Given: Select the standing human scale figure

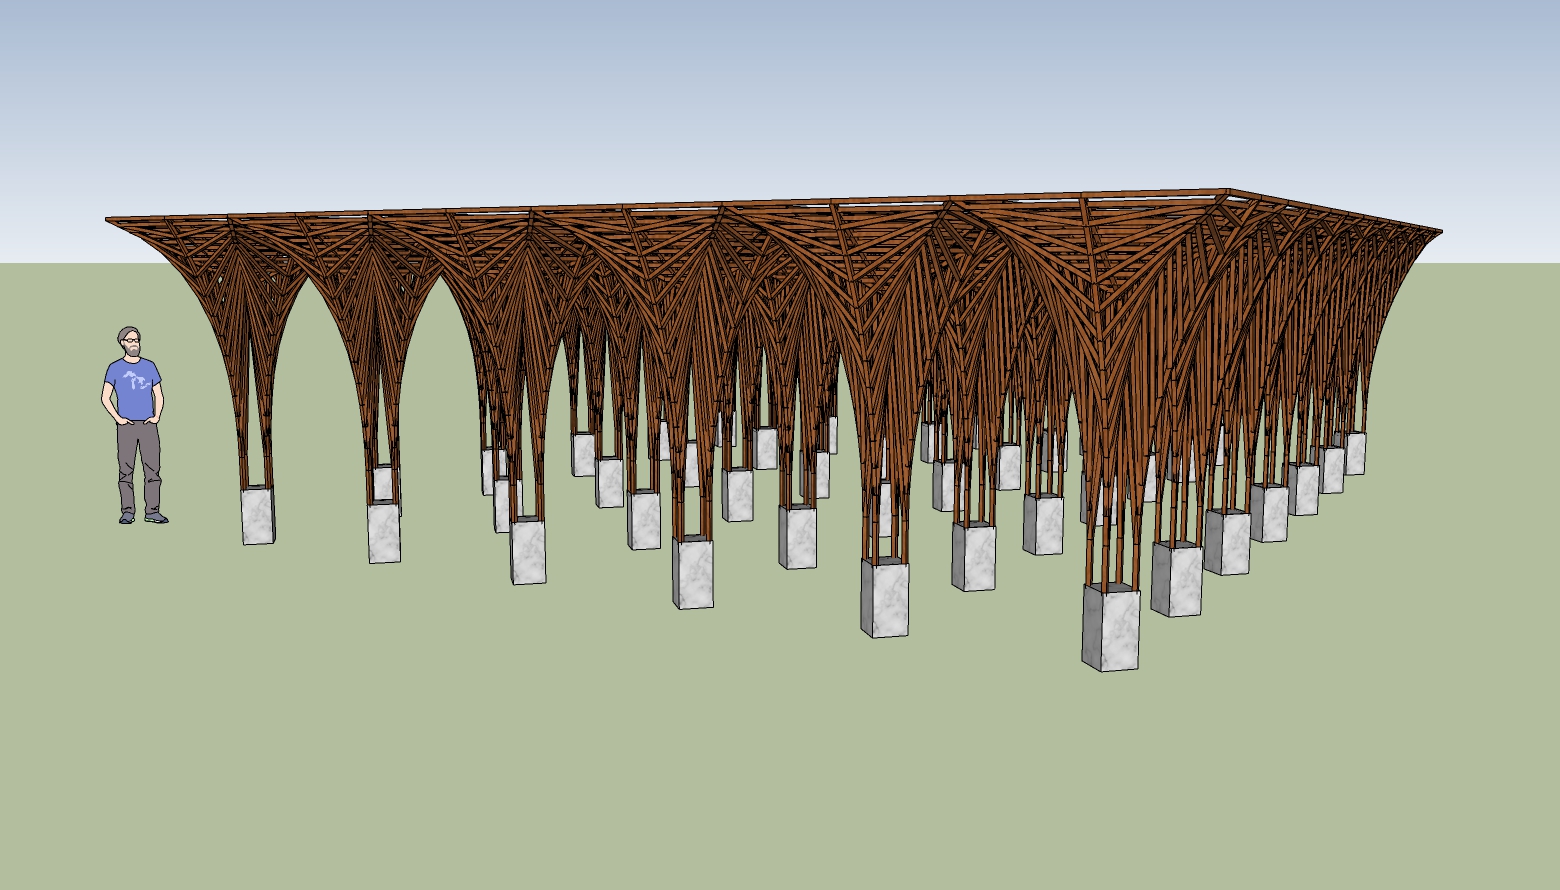Looking at the screenshot, I should pyautogui.click(x=134, y=426).
